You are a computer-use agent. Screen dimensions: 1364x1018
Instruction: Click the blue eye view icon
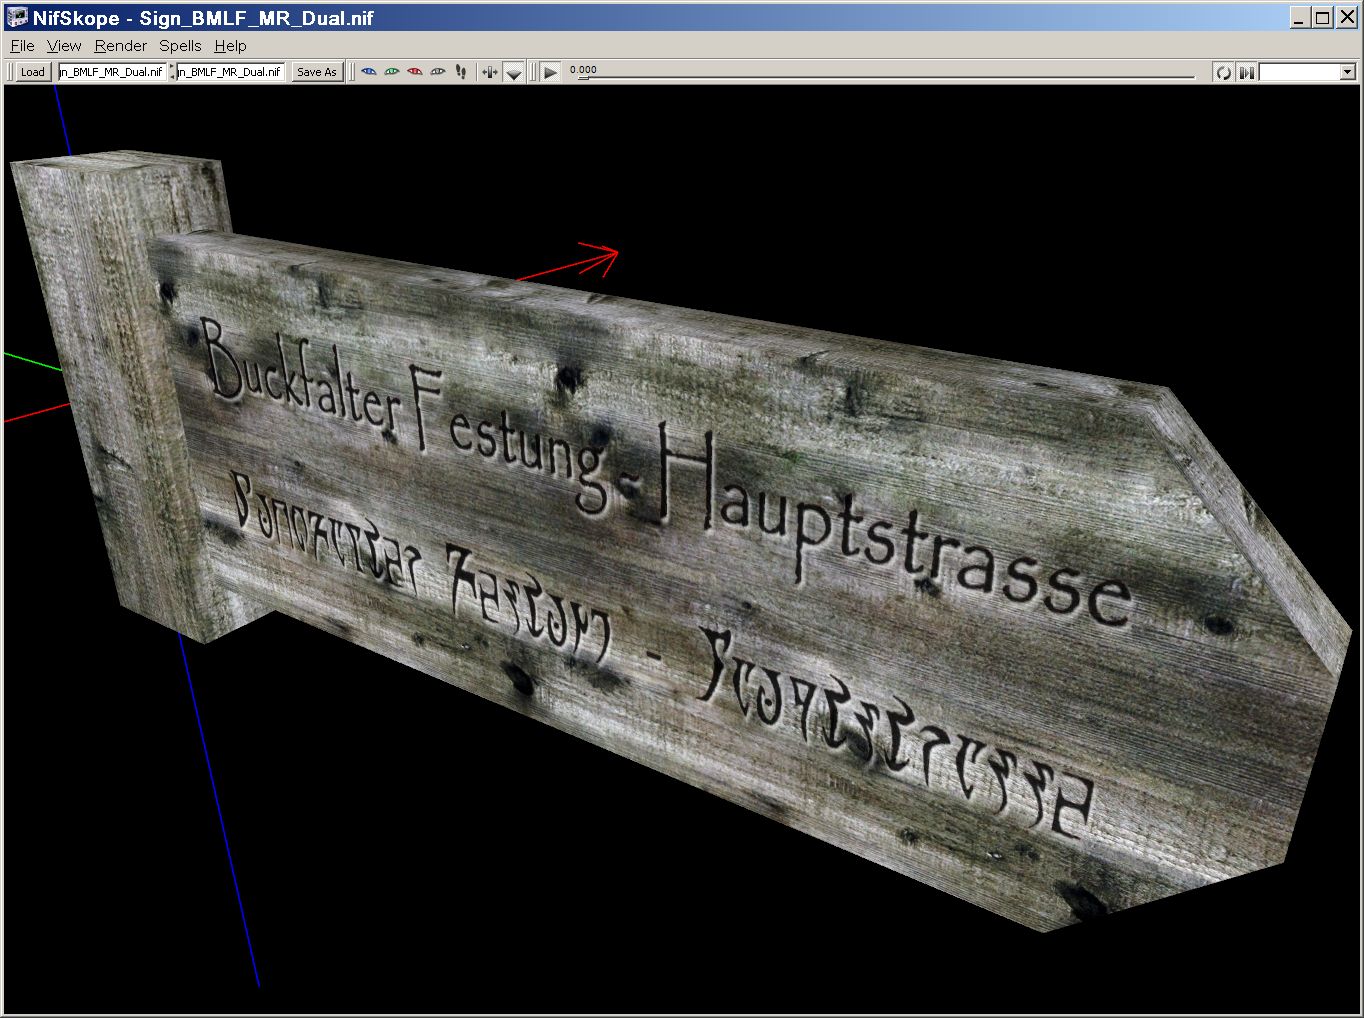369,72
